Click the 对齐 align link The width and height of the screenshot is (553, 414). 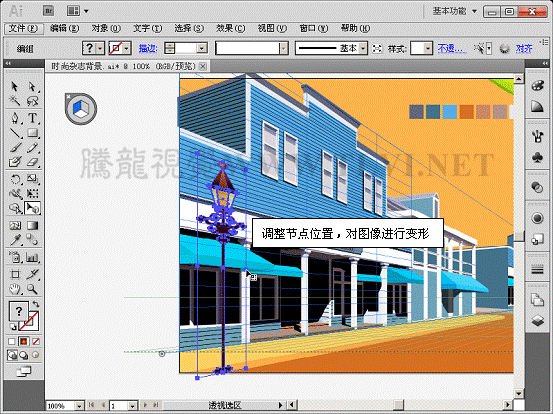[524, 48]
